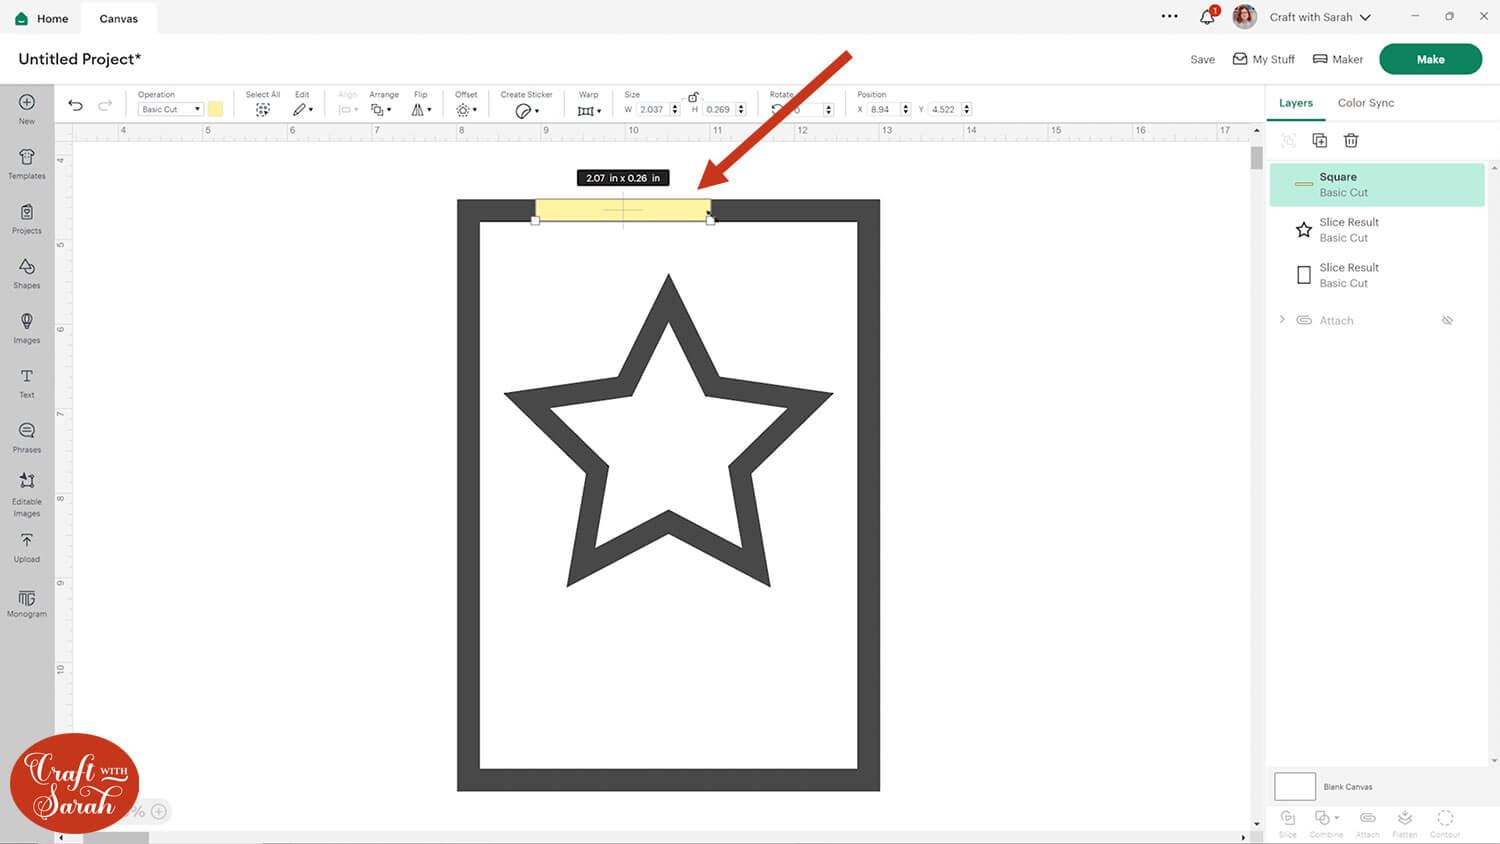Delete the selected layer with trash icon

[x=1351, y=141]
